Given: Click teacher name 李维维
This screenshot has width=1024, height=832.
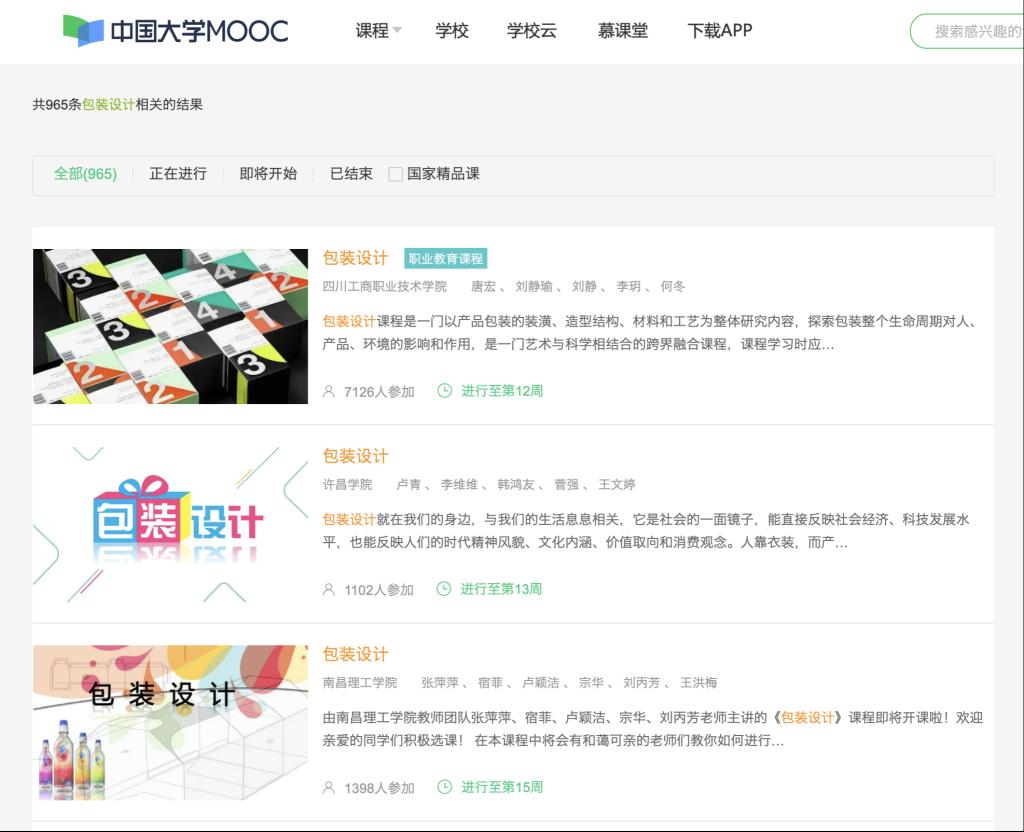Looking at the screenshot, I should coord(459,485).
